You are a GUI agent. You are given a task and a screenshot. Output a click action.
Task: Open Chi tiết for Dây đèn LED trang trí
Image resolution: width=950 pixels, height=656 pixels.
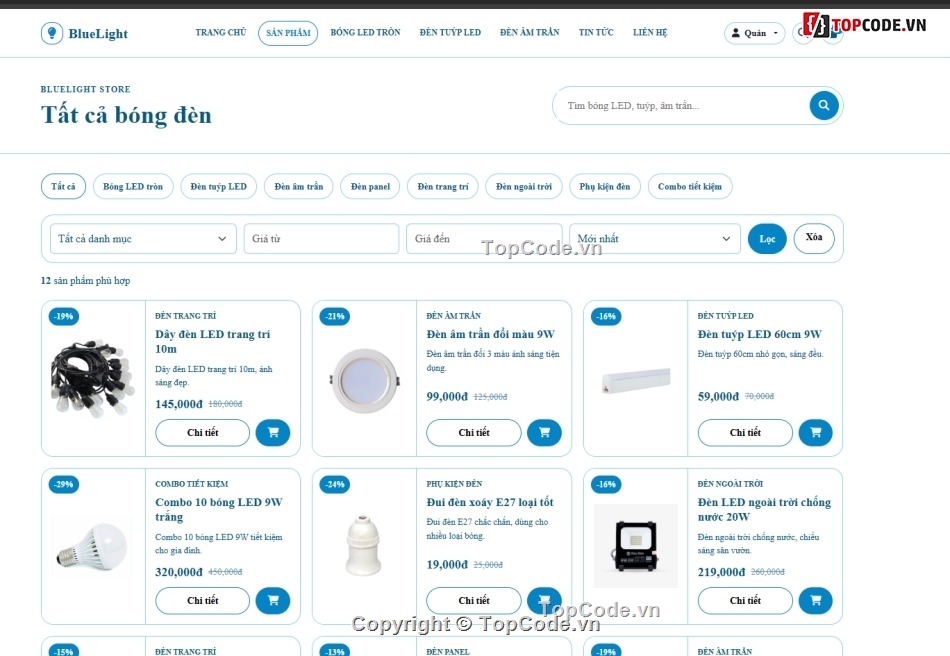[202, 432]
